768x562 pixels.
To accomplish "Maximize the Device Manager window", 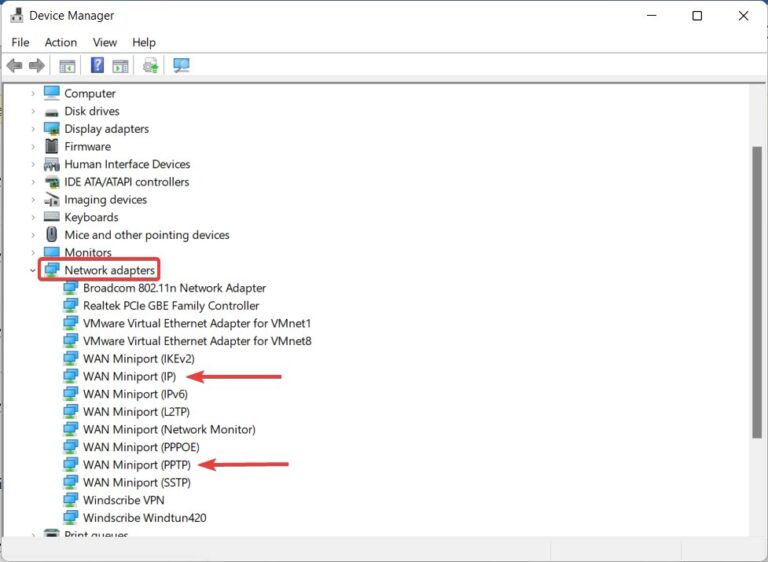I will pos(696,16).
